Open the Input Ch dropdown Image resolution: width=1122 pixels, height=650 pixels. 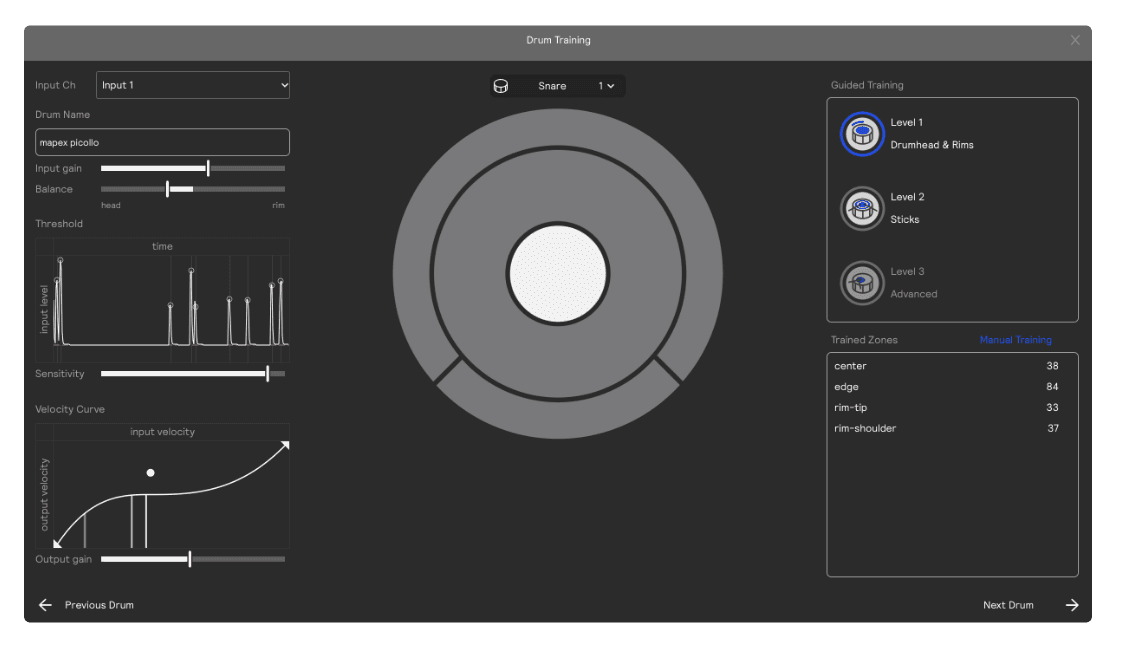click(193, 85)
